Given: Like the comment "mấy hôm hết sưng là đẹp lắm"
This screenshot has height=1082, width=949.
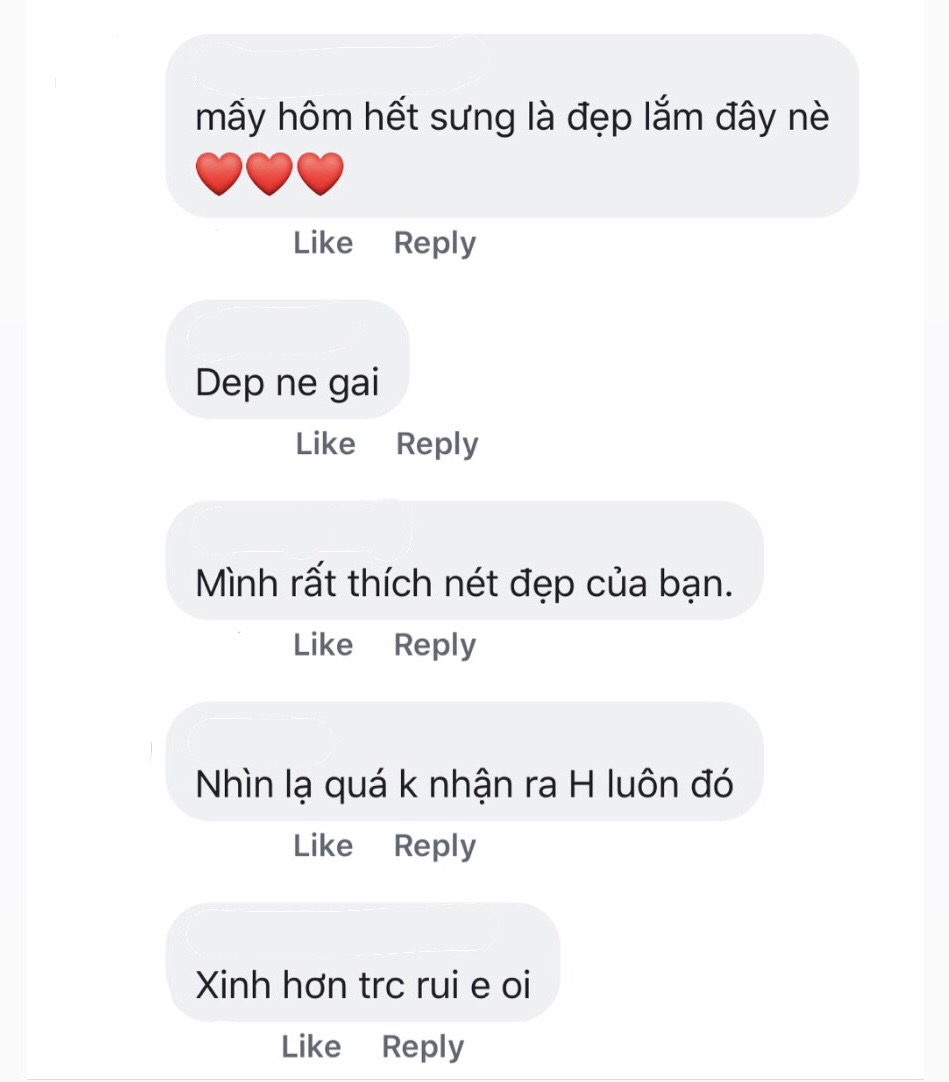Looking at the screenshot, I should [322, 243].
